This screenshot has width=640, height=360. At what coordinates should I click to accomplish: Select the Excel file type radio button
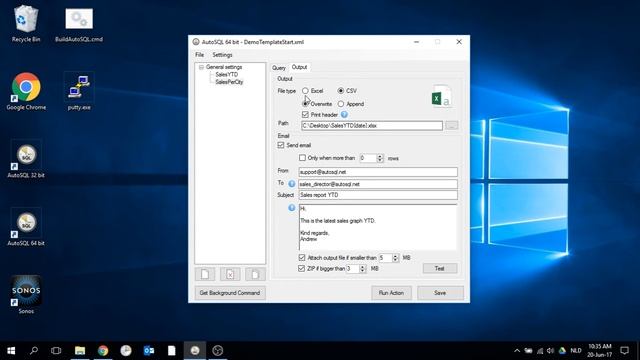305,91
